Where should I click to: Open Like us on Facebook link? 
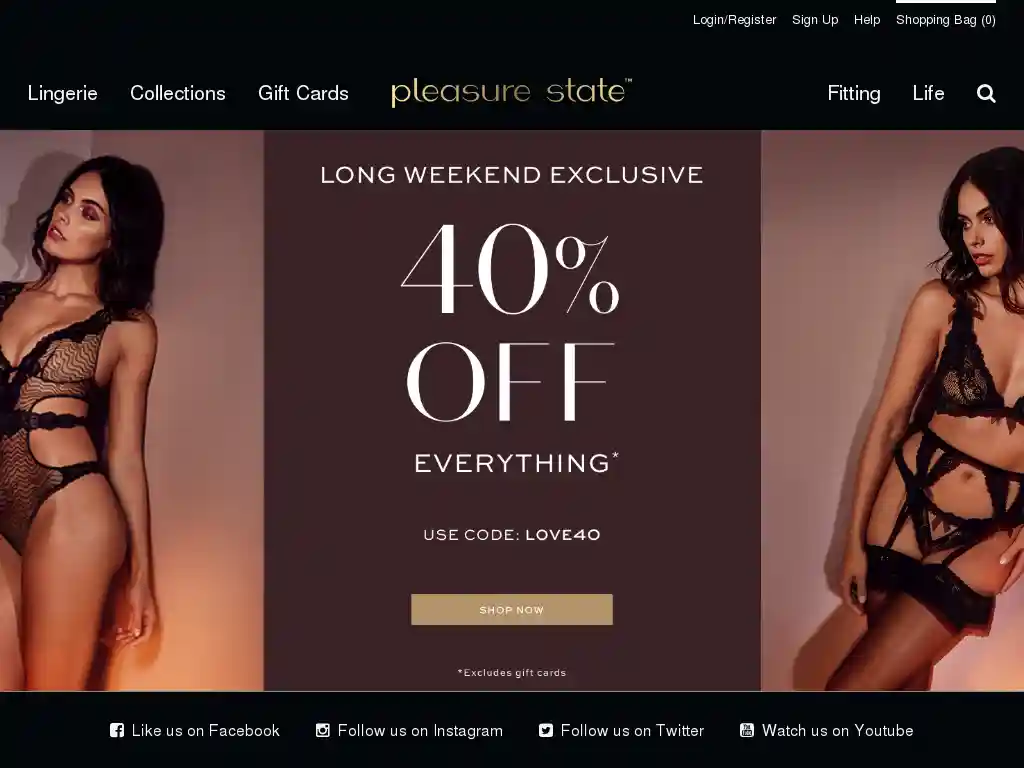pos(195,730)
